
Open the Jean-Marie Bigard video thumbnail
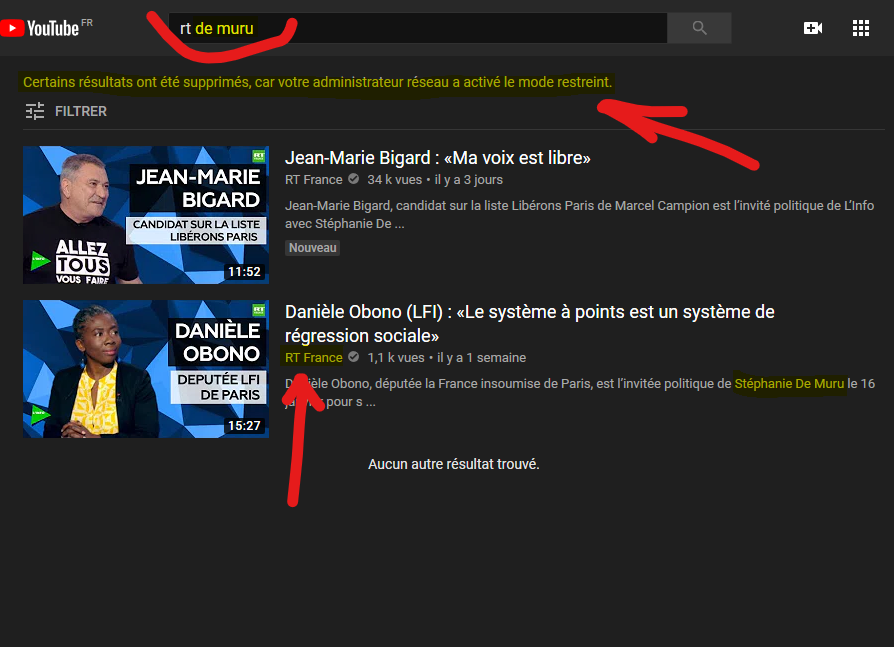(146, 215)
